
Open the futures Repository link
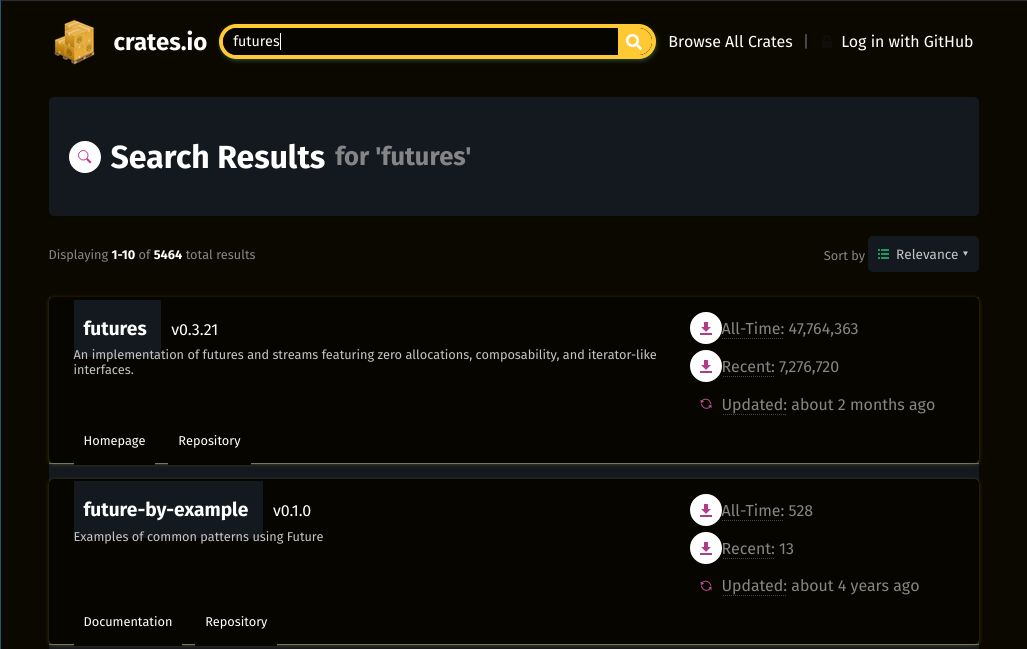coord(209,441)
